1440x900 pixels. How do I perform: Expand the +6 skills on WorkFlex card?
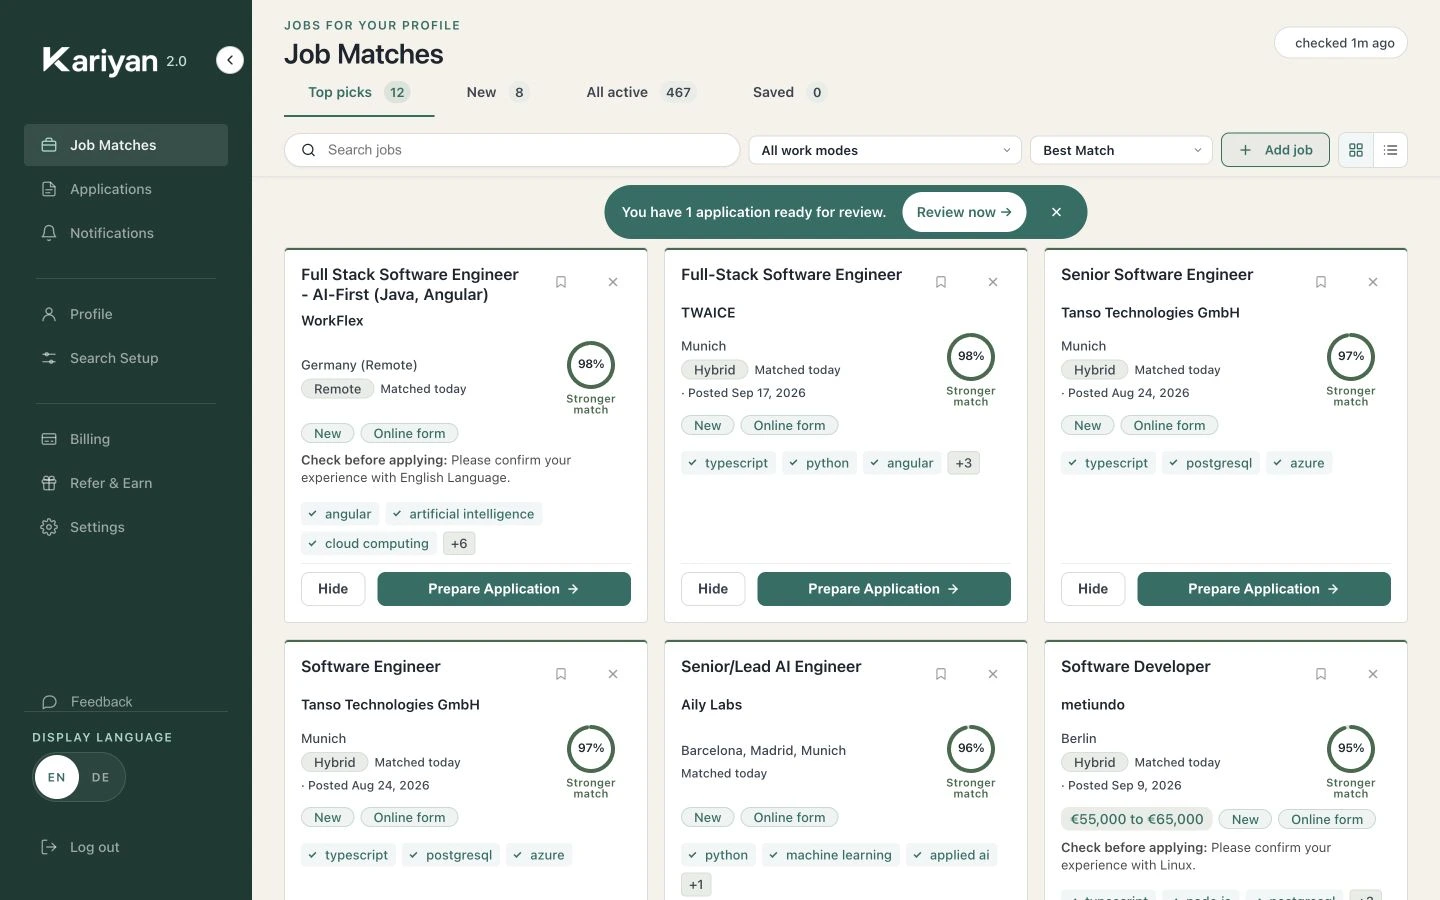459,544
